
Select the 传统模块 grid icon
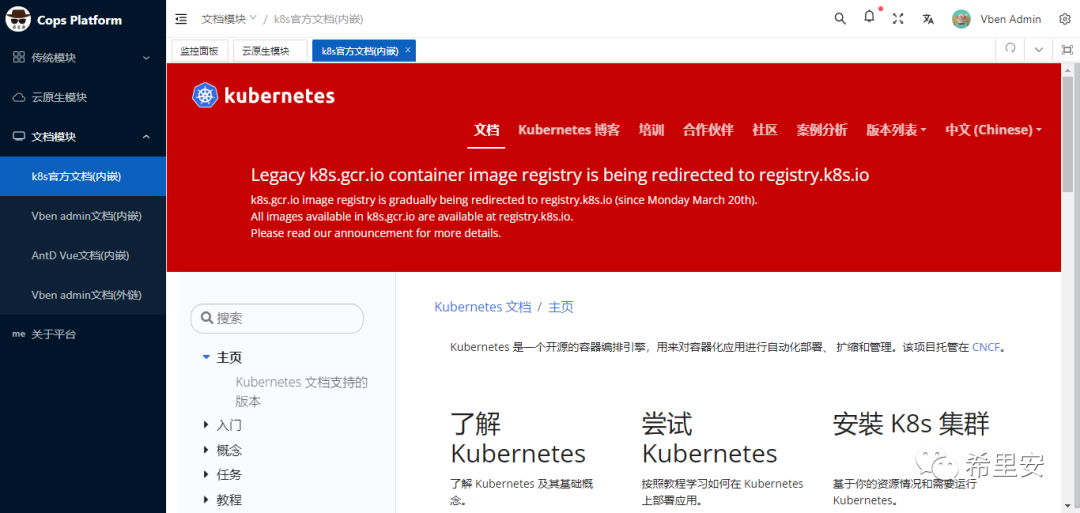(19, 58)
